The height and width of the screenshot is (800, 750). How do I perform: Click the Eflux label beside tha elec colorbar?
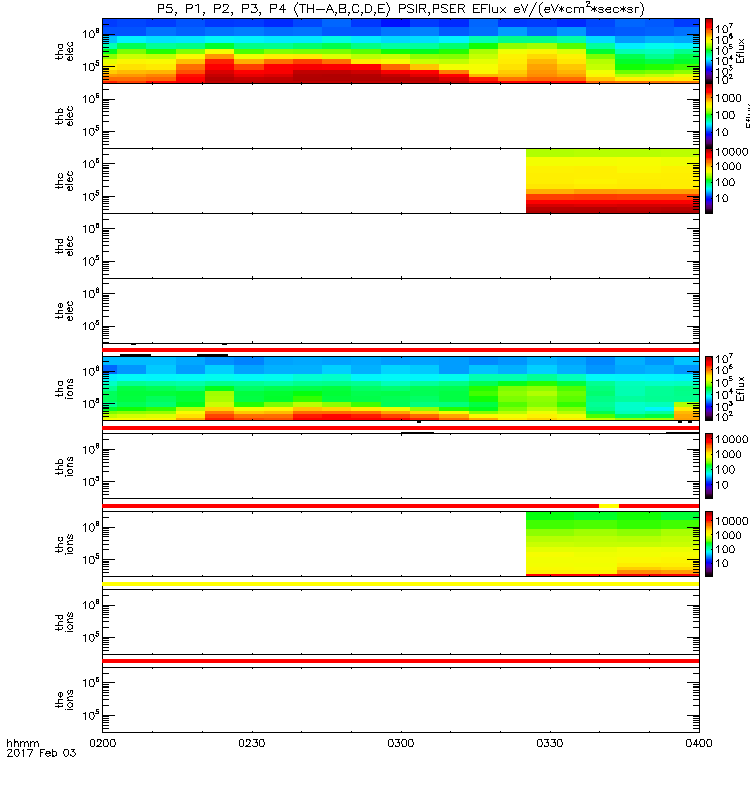tap(741, 51)
